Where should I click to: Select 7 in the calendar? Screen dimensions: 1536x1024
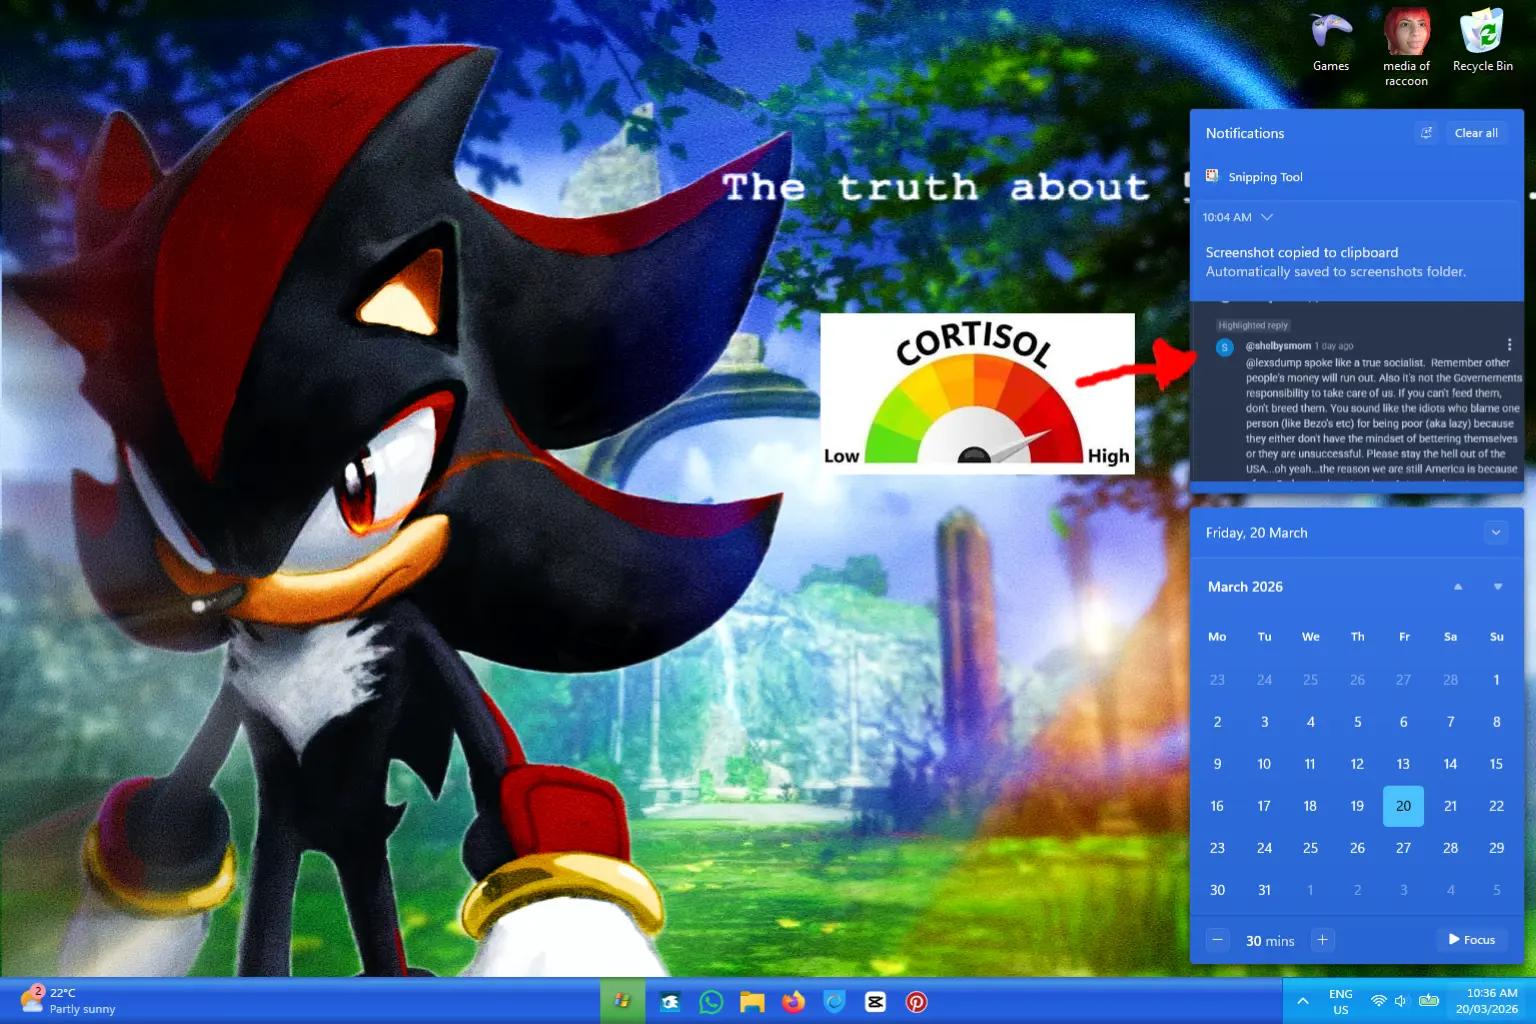[1450, 722]
